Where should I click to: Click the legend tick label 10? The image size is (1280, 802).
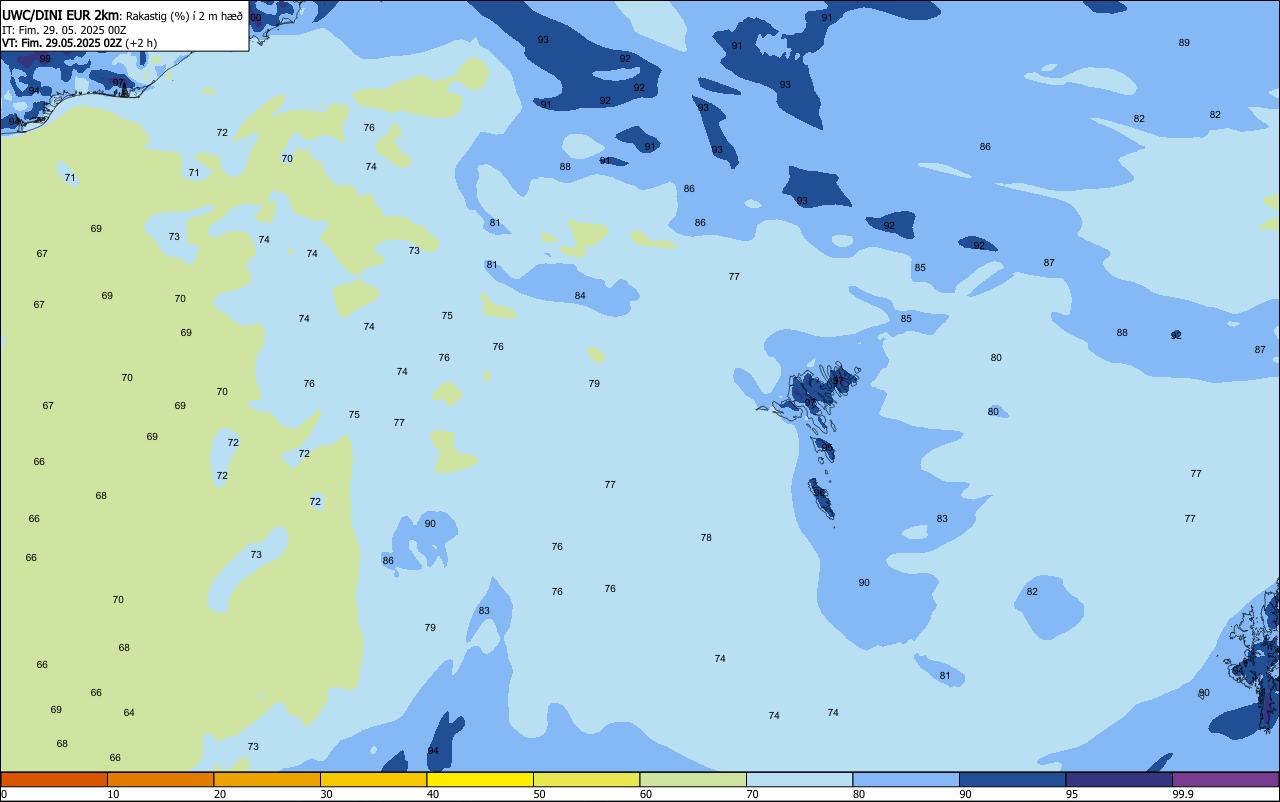click(x=113, y=794)
